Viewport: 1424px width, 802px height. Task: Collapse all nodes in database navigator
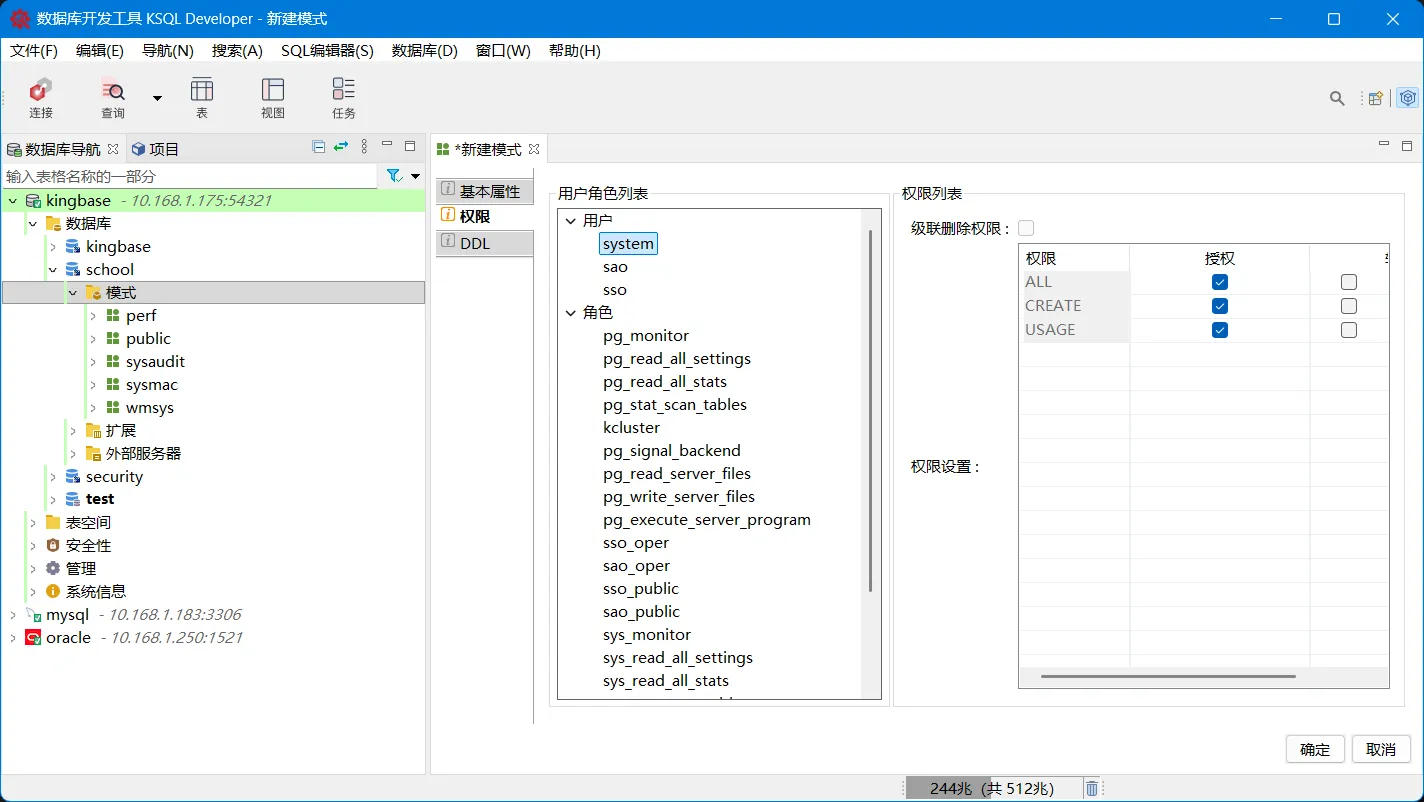click(x=317, y=146)
